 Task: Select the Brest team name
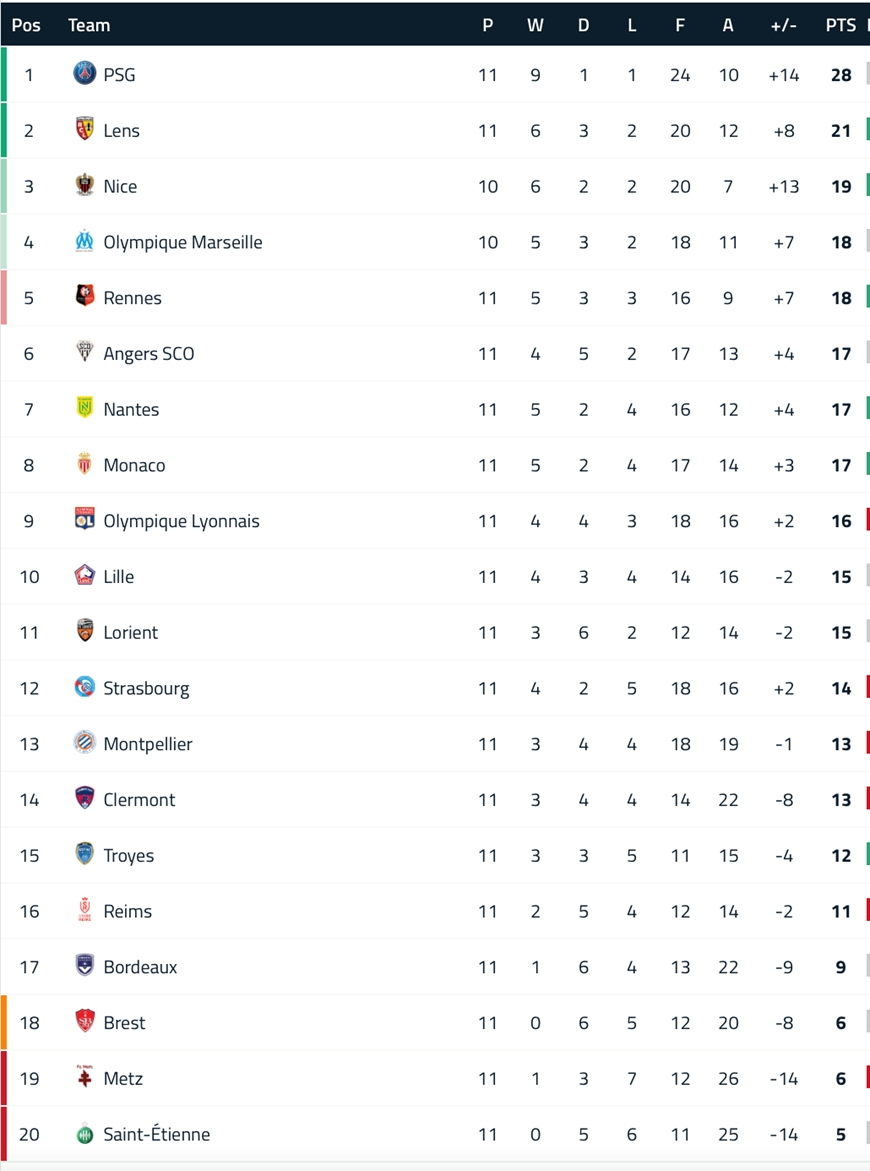click(124, 1023)
